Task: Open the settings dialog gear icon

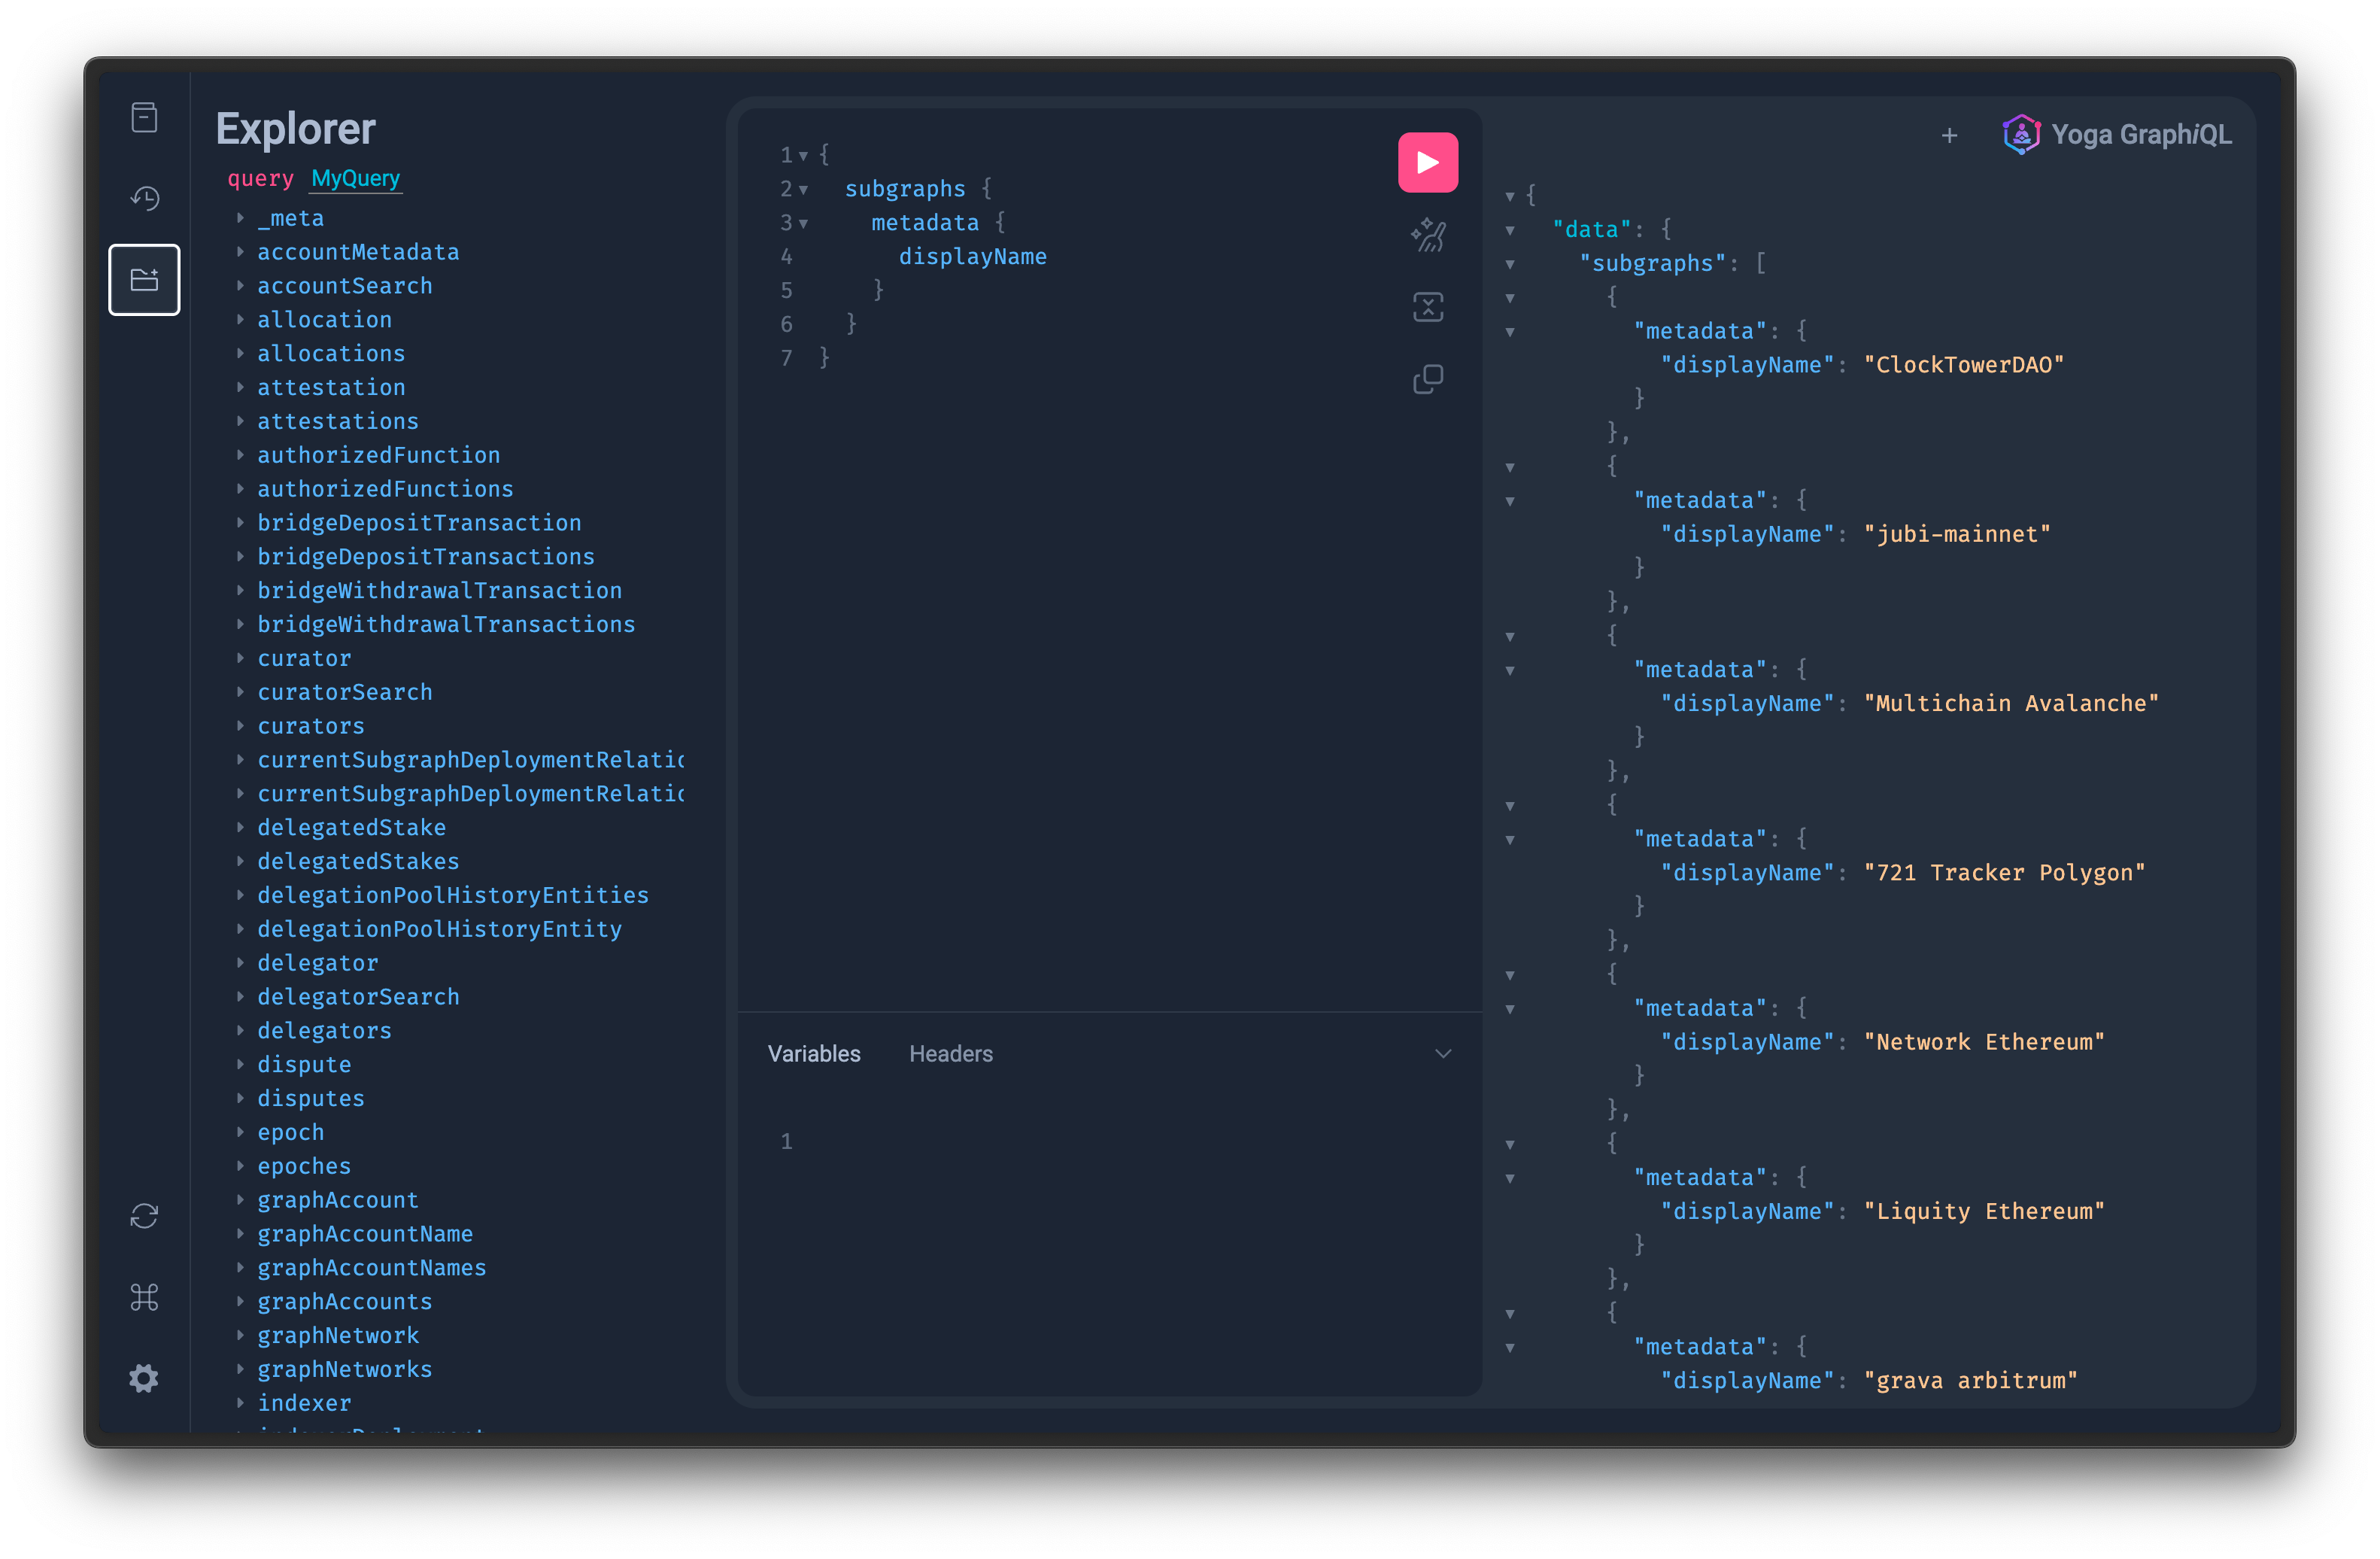Action: 144,1378
